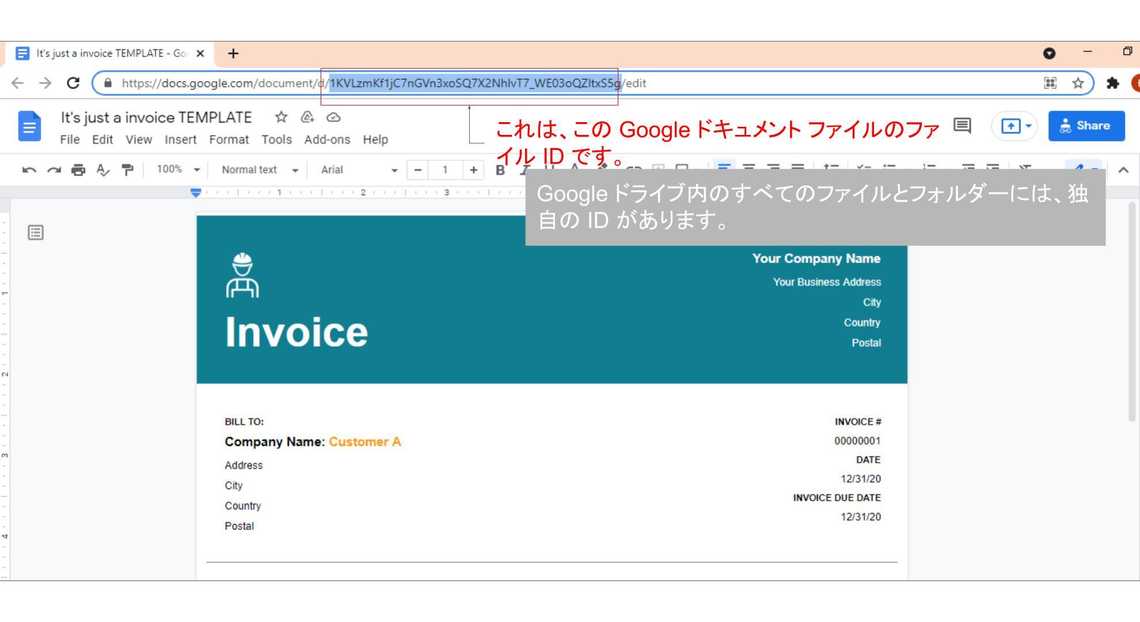Open the Arial font dropdown

359,170
